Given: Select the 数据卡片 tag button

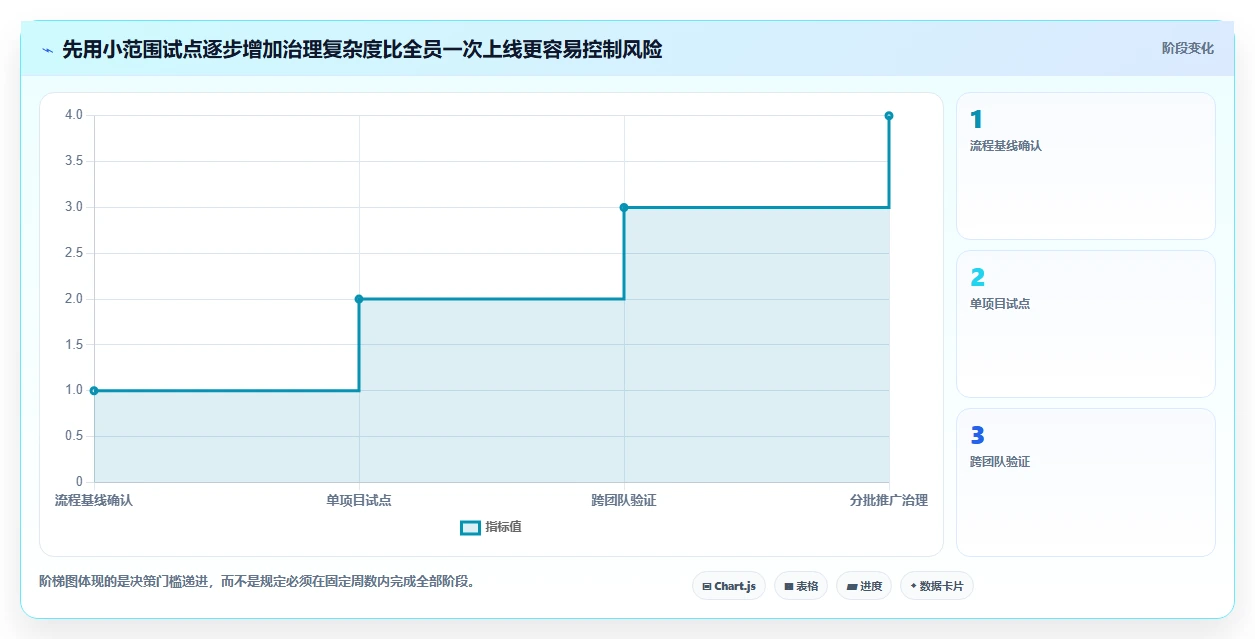Looking at the screenshot, I should click(x=937, y=586).
